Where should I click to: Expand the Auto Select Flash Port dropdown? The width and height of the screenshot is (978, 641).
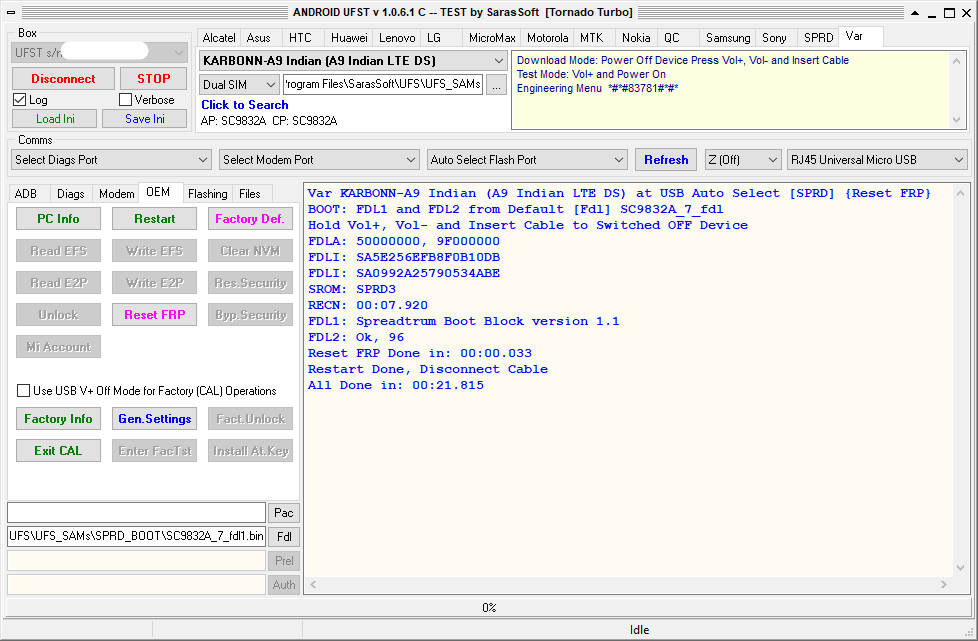coord(527,160)
